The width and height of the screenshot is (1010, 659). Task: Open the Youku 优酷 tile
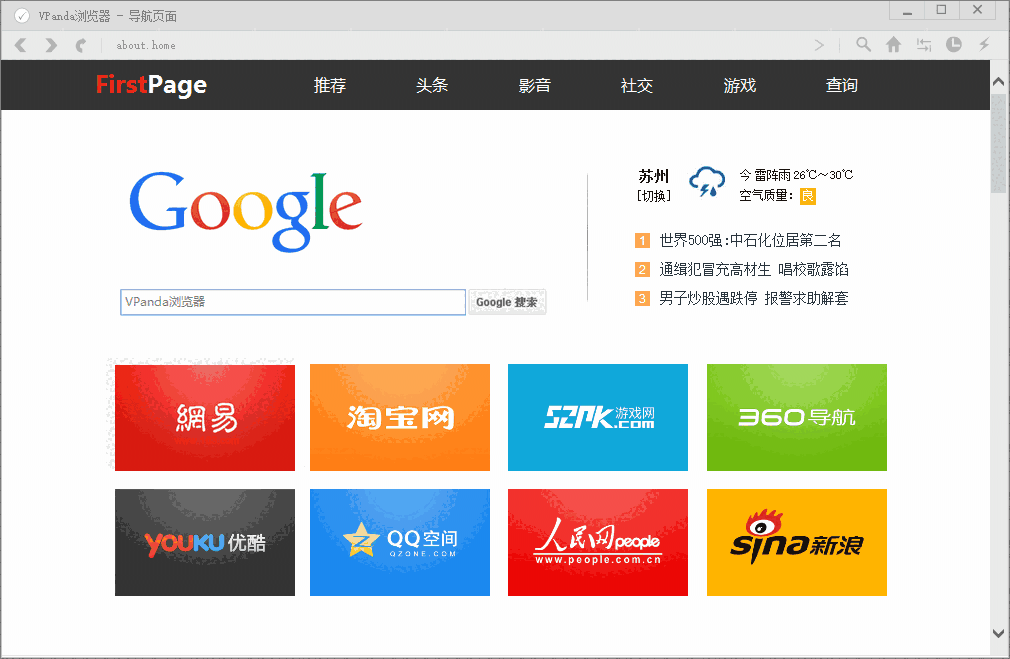coord(205,542)
